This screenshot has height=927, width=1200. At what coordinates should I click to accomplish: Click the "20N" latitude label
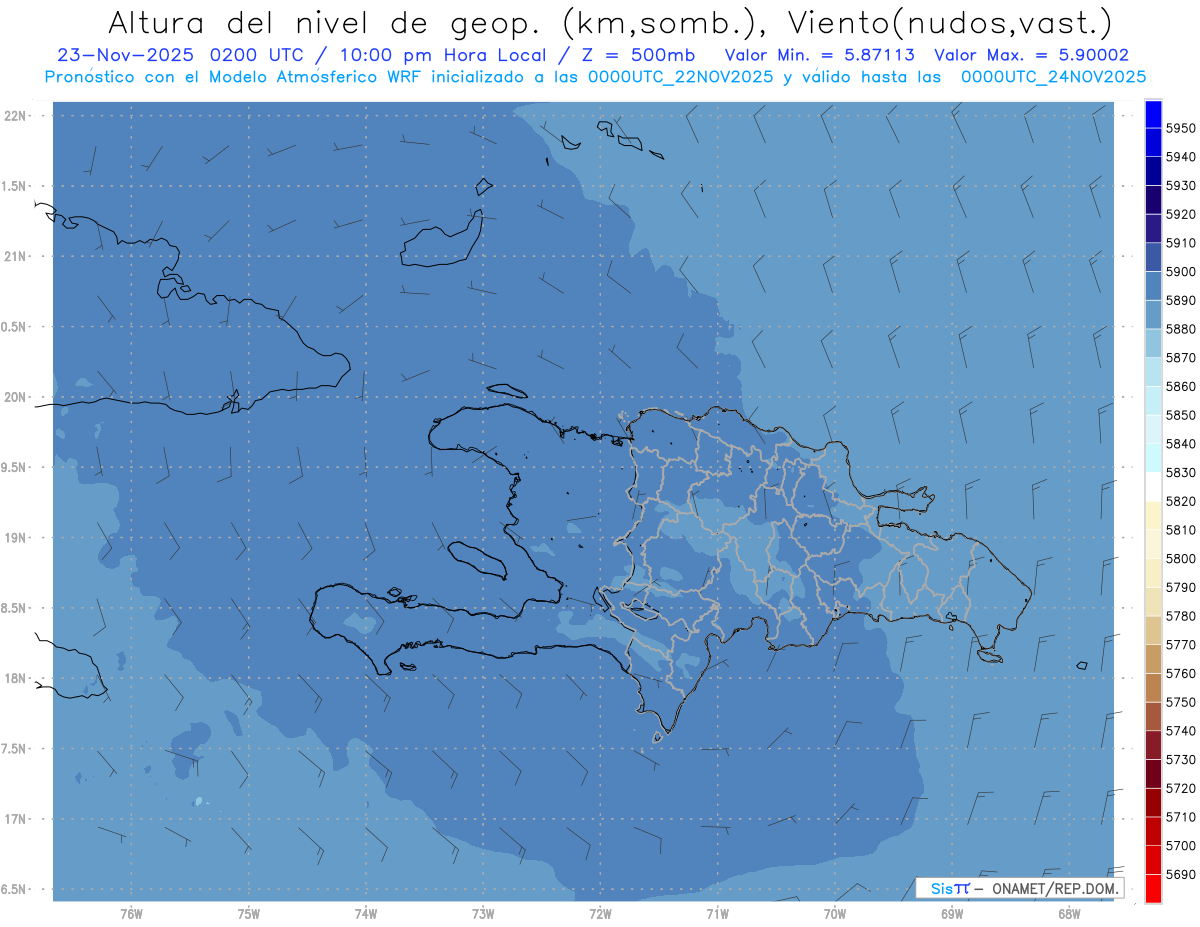pyautogui.click(x=15, y=397)
